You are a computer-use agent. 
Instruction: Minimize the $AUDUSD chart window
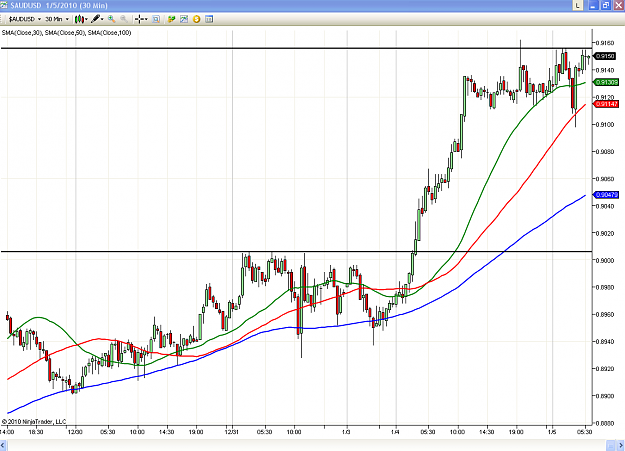click(x=593, y=5)
